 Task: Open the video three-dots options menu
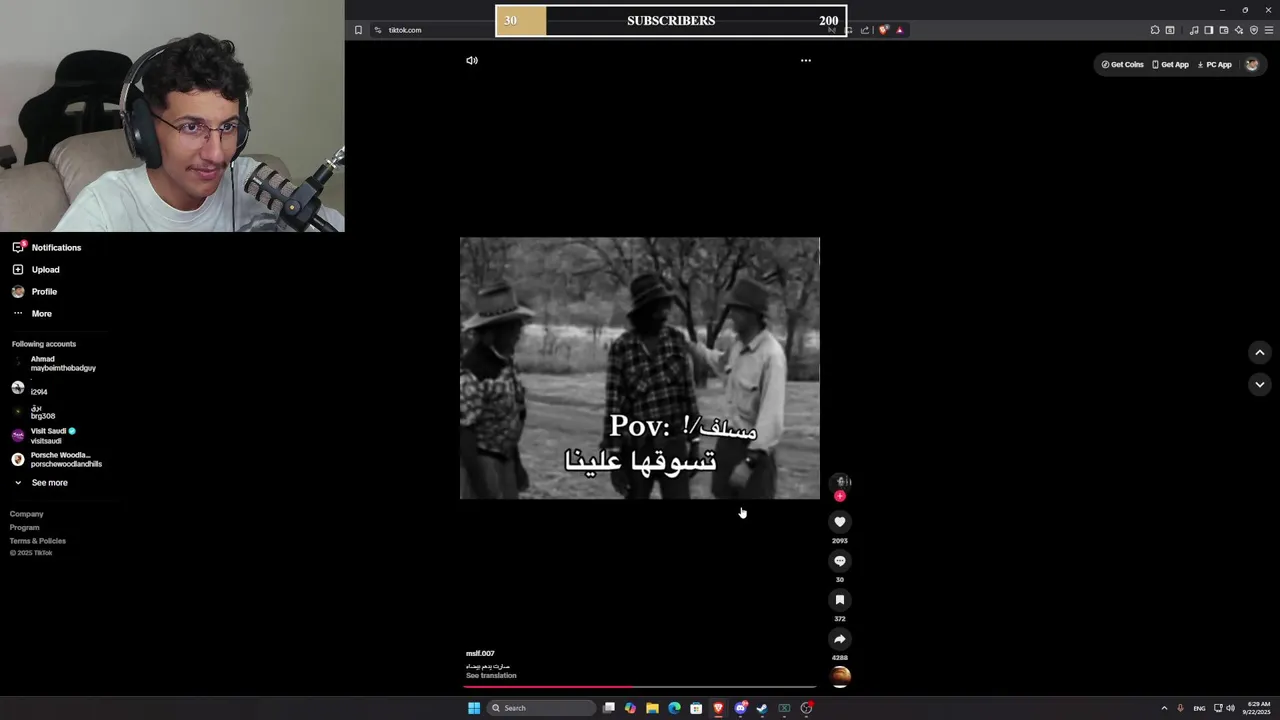(x=806, y=60)
